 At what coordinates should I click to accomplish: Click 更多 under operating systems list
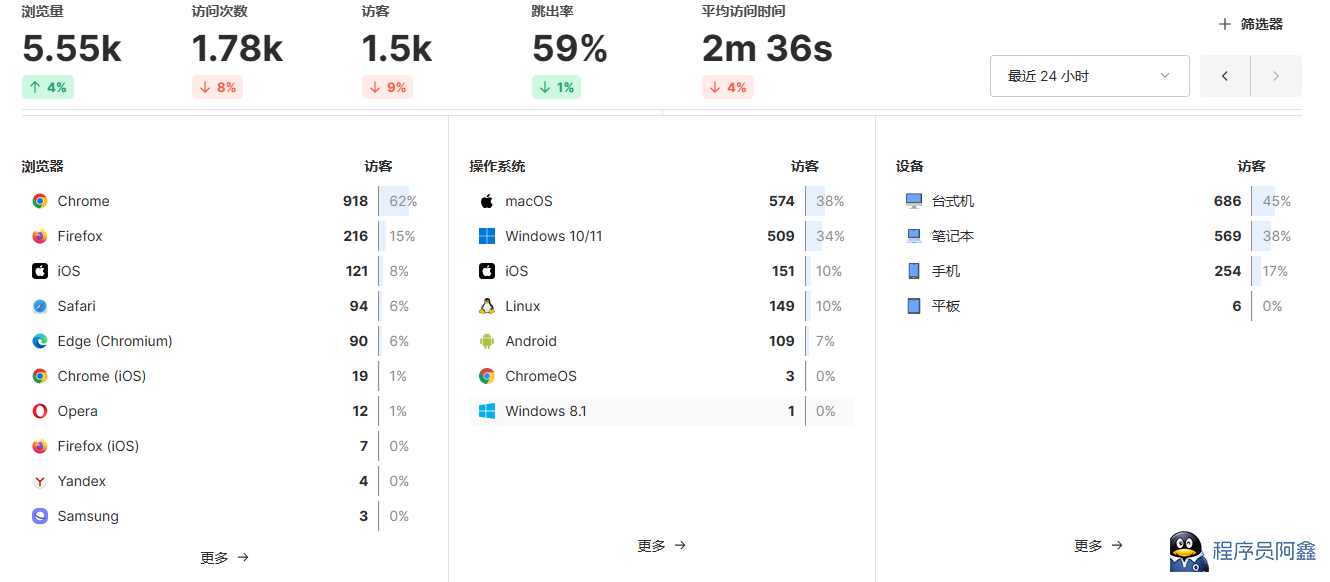point(661,545)
